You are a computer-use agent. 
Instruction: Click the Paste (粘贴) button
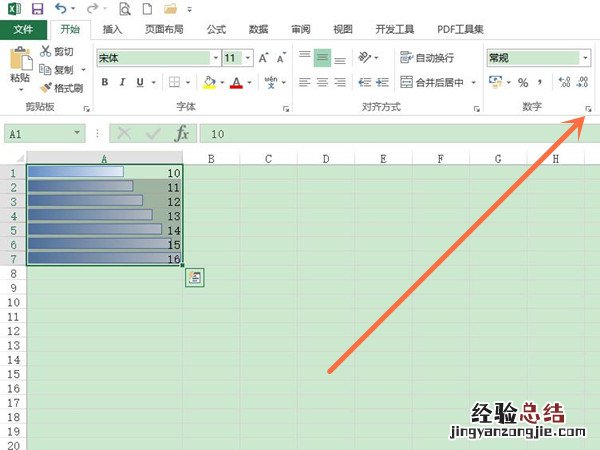tap(19, 67)
